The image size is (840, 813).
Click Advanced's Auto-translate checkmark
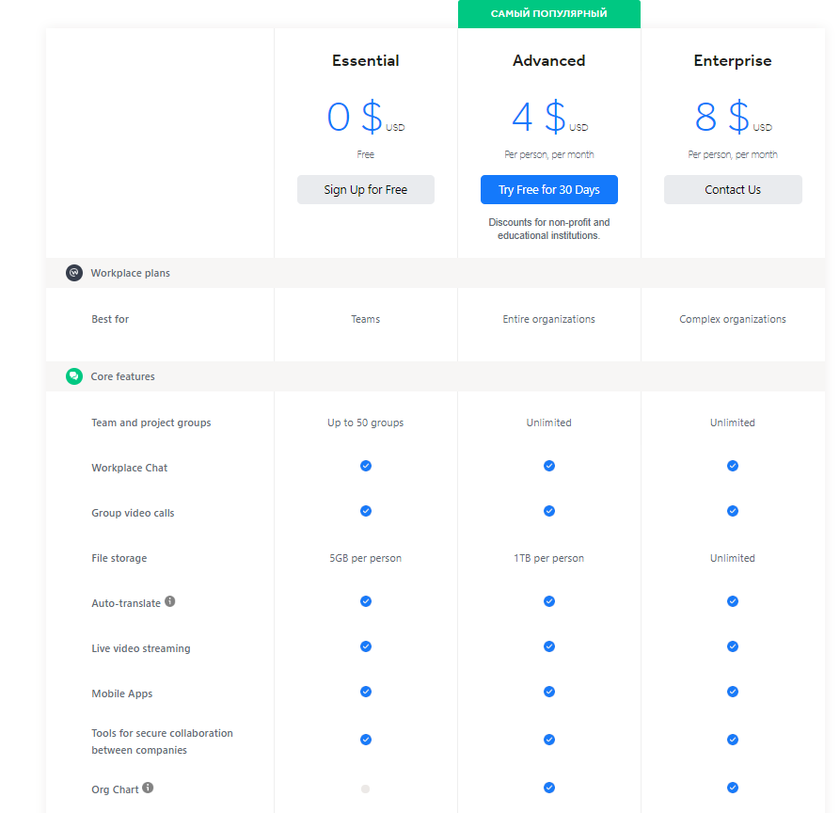(549, 601)
